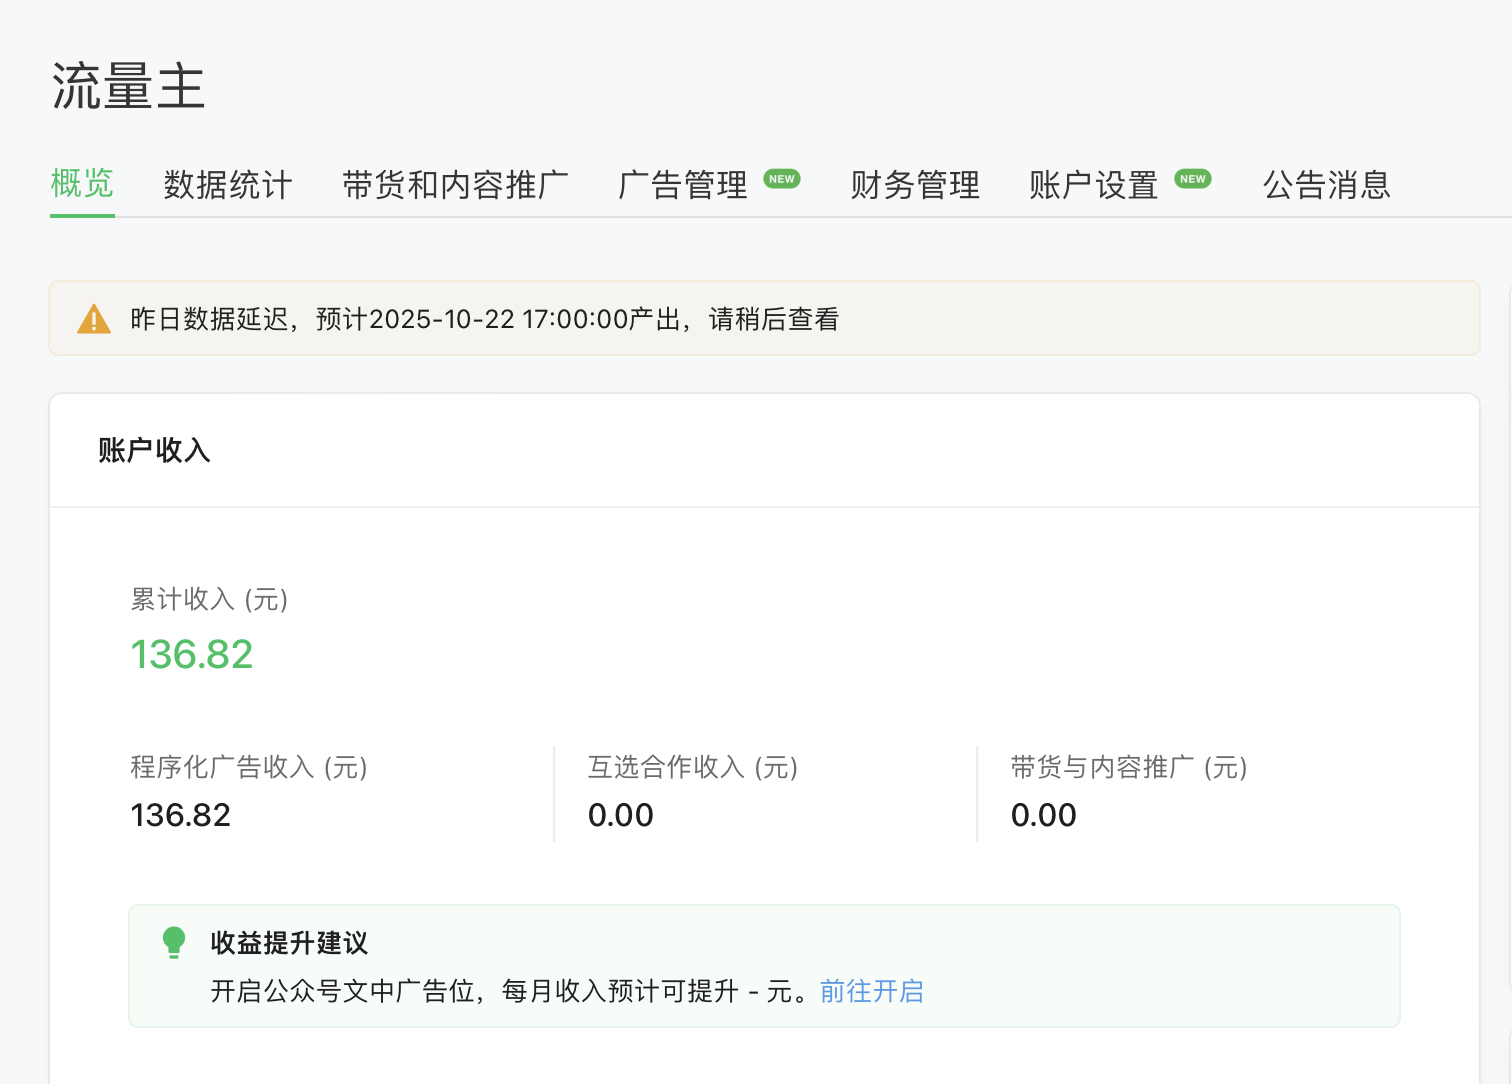
Task: Open the 财务管理 tab
Action: pos(915,185)
